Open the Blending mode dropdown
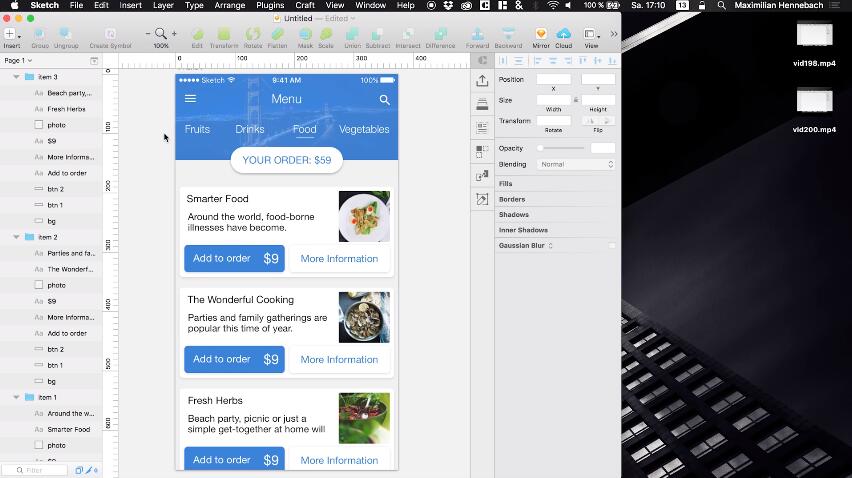The image size is (852, 478). coord(576,164)
